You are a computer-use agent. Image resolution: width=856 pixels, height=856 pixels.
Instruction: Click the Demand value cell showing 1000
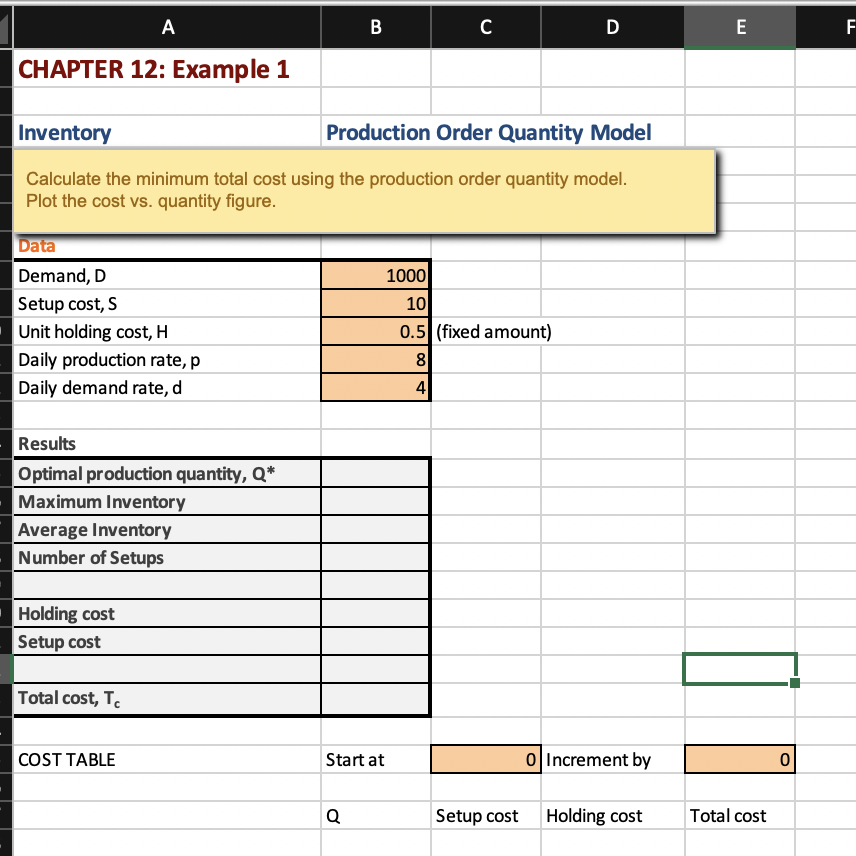pyautogui.click(x=375, y=275)
